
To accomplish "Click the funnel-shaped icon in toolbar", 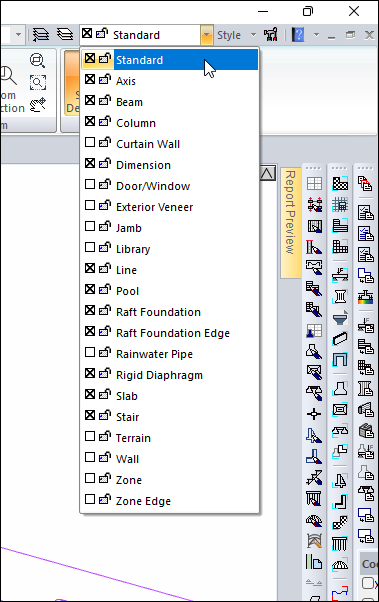I will coord(340,318).
